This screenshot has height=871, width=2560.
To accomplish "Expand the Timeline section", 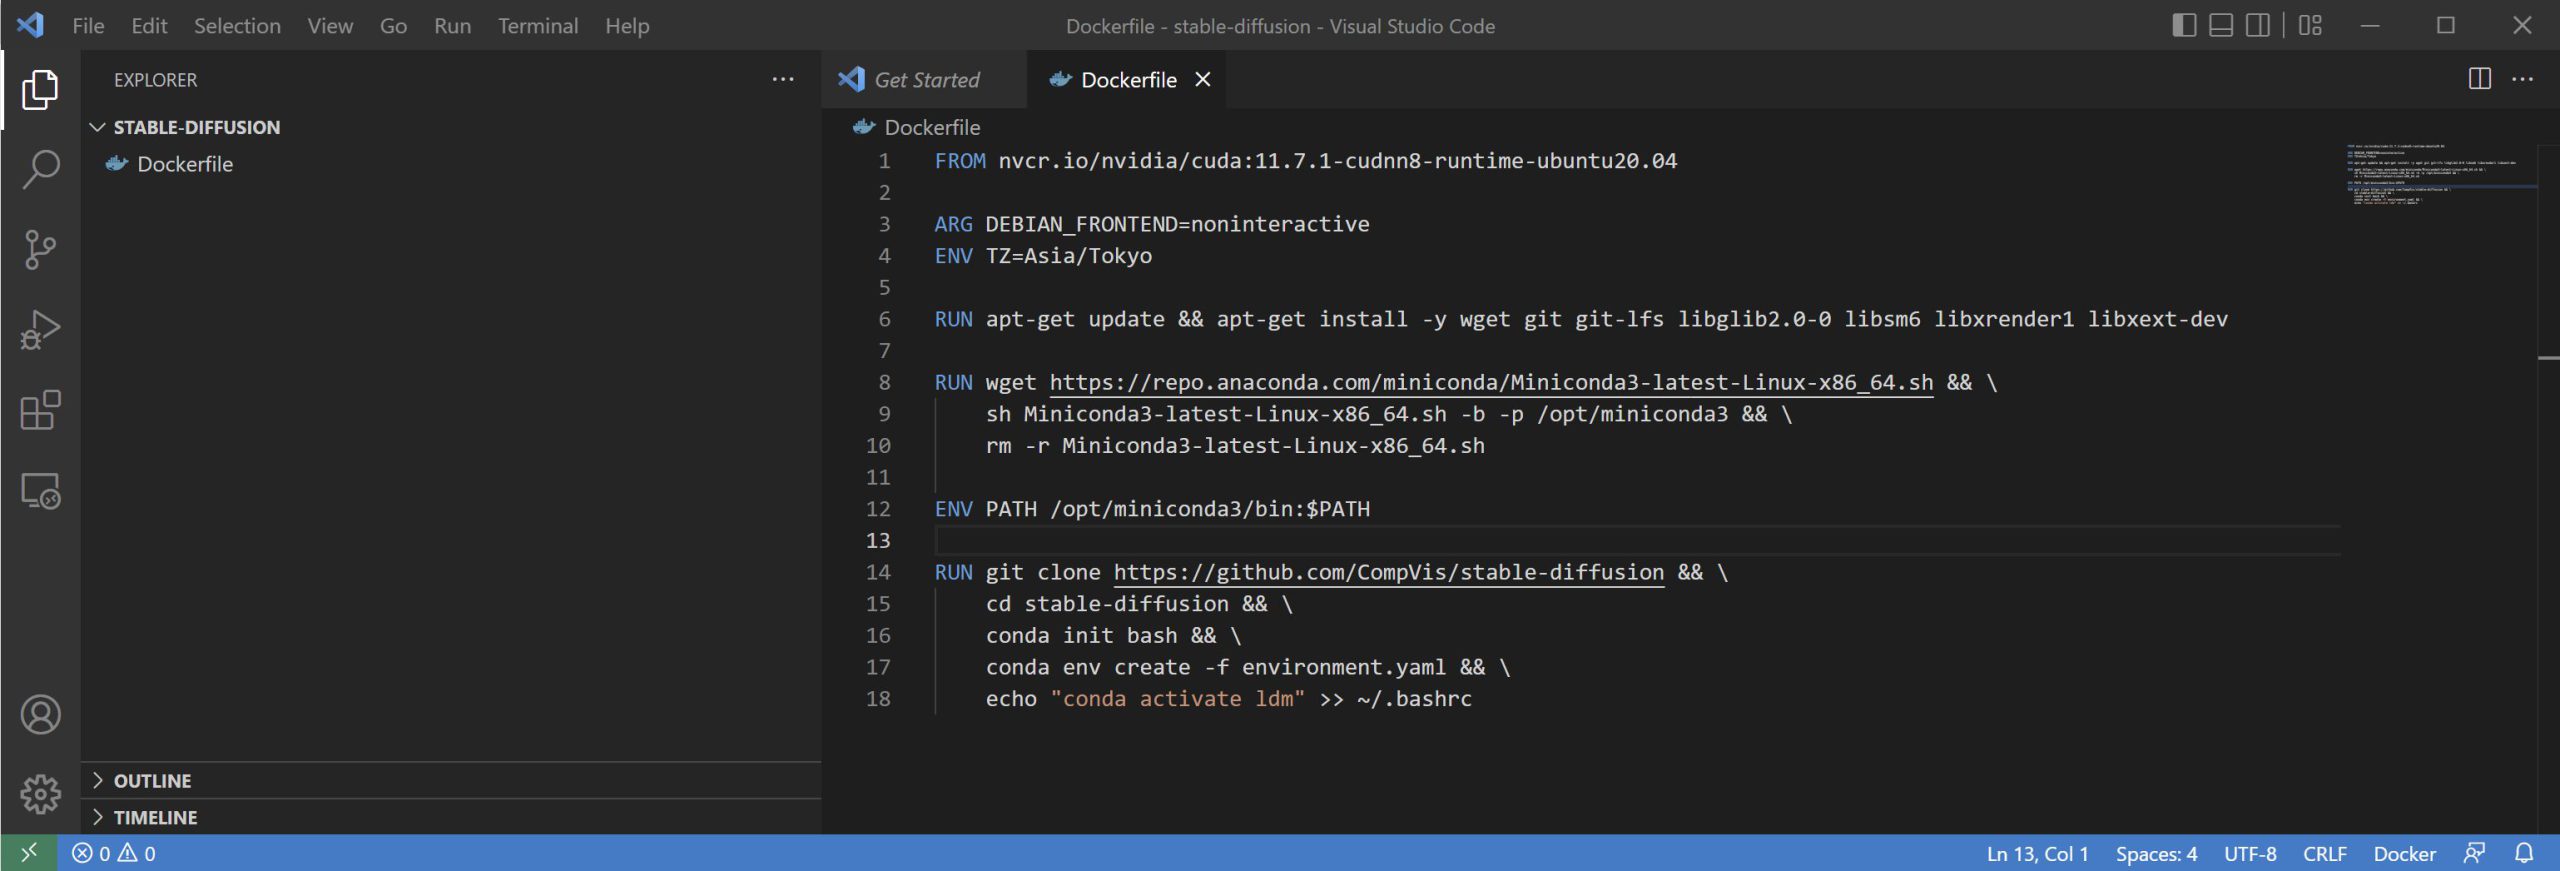I will click(x=155, y=817).
